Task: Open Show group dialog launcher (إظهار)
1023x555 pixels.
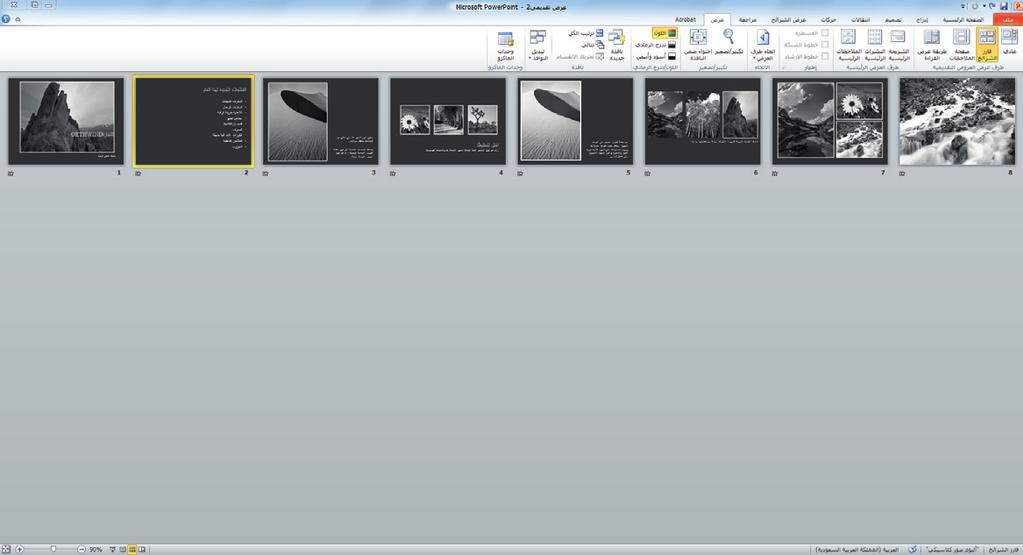Action: point(784,67)
